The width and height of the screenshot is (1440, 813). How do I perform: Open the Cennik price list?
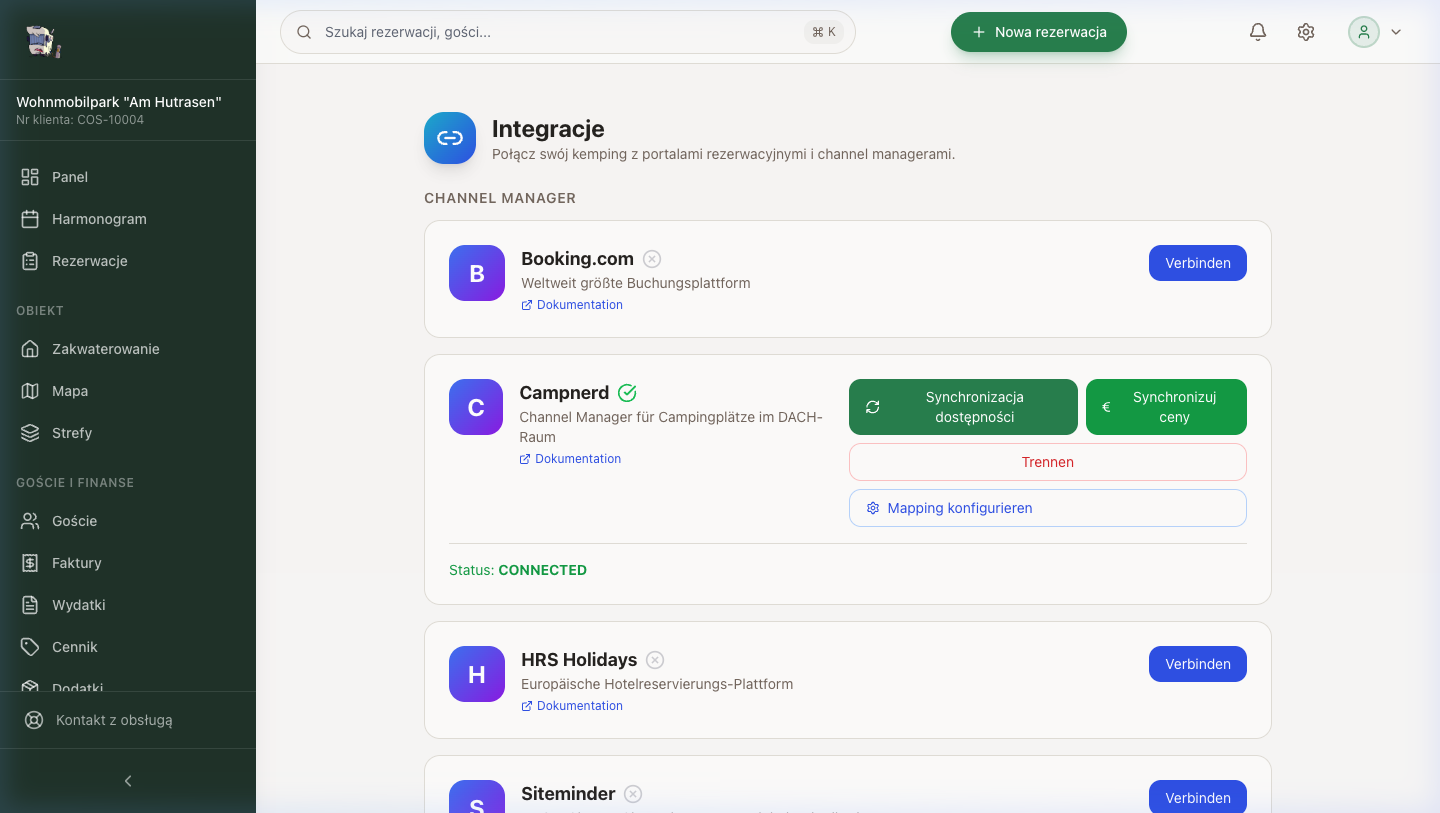pos(128,647)
